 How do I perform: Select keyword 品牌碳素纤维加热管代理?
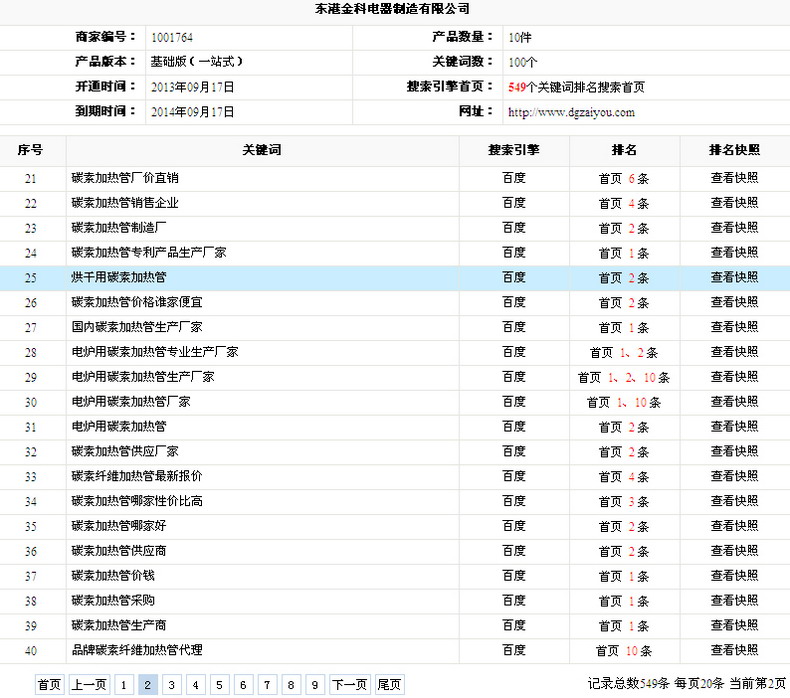137,650
